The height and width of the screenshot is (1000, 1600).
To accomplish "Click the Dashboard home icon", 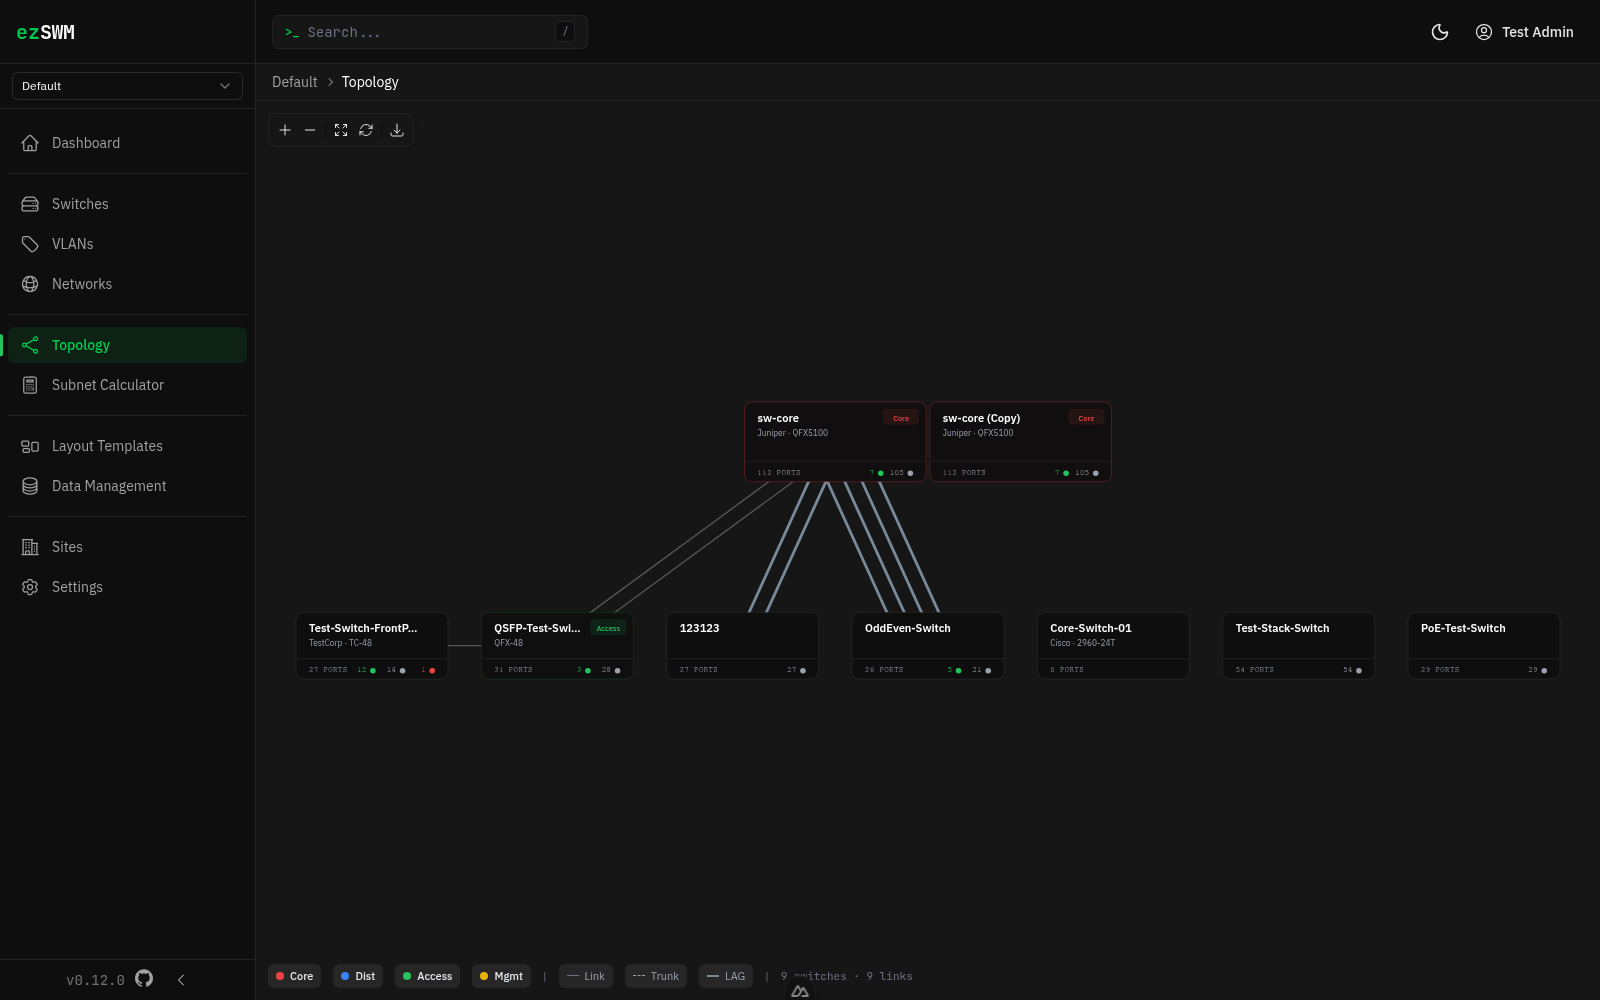I will [30, 143].
